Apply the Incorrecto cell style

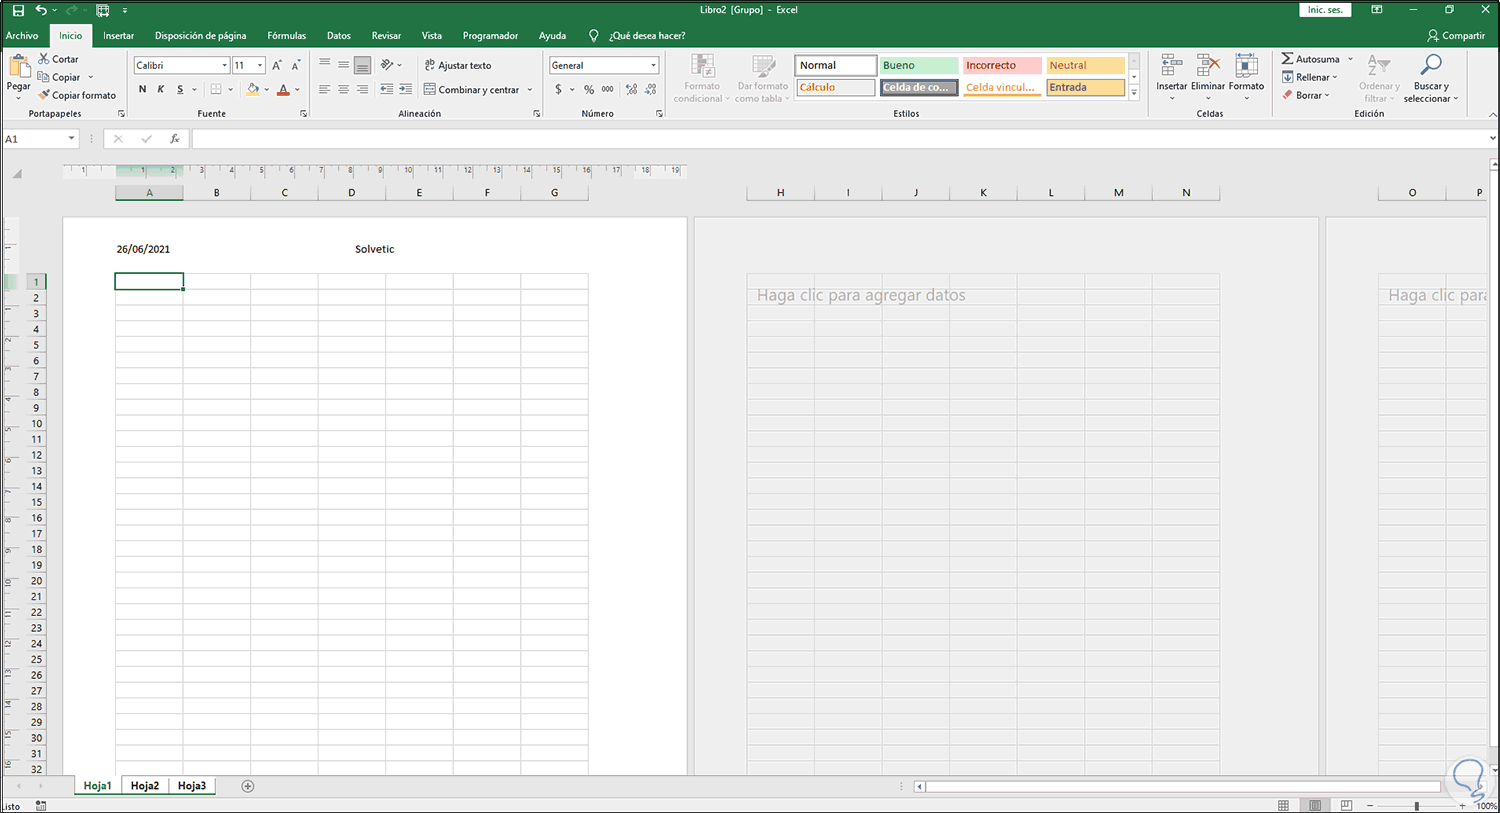point(1002,65)
